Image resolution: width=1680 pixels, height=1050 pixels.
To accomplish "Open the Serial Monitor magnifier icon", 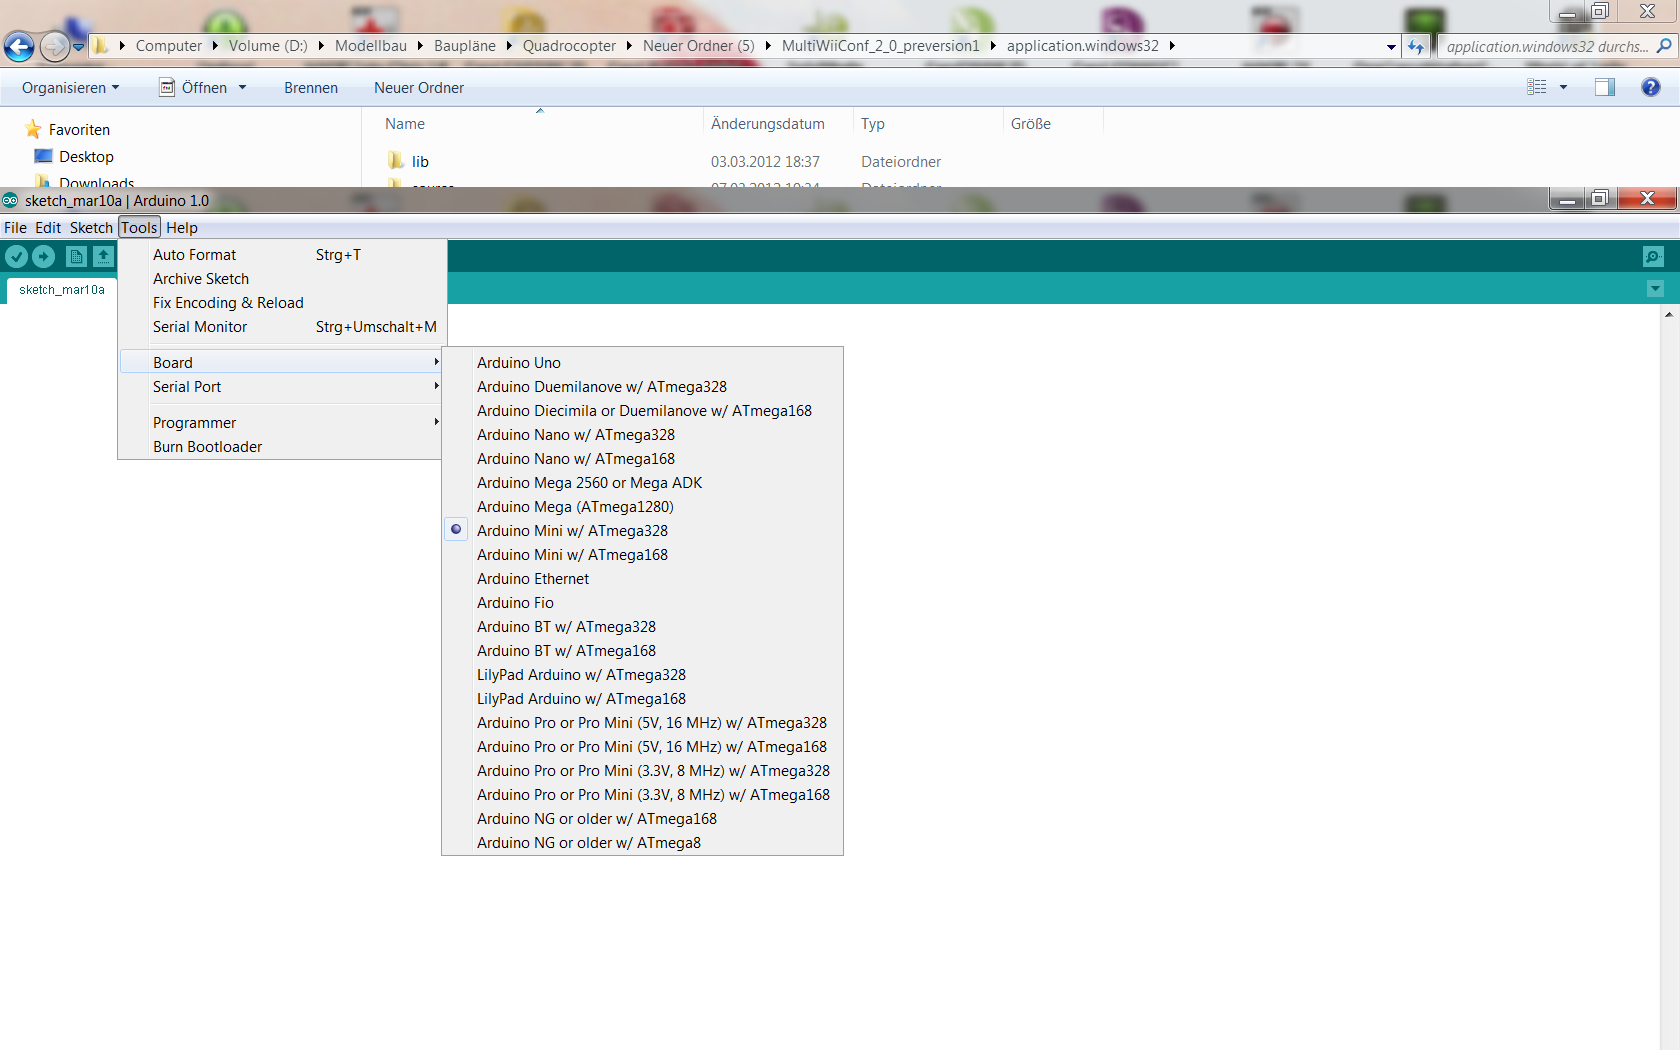I will [1653, 257].
